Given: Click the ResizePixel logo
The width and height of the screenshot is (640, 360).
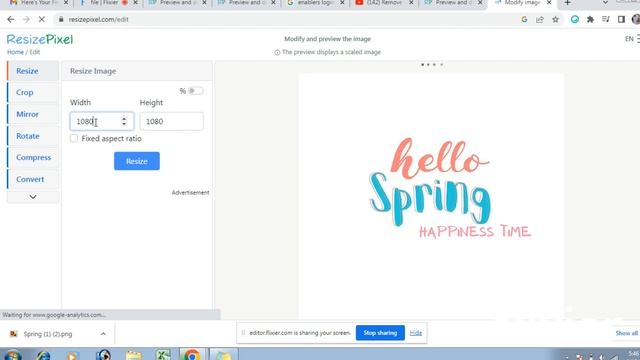Looking at the screenshot, I should click(x=40, y=39).
